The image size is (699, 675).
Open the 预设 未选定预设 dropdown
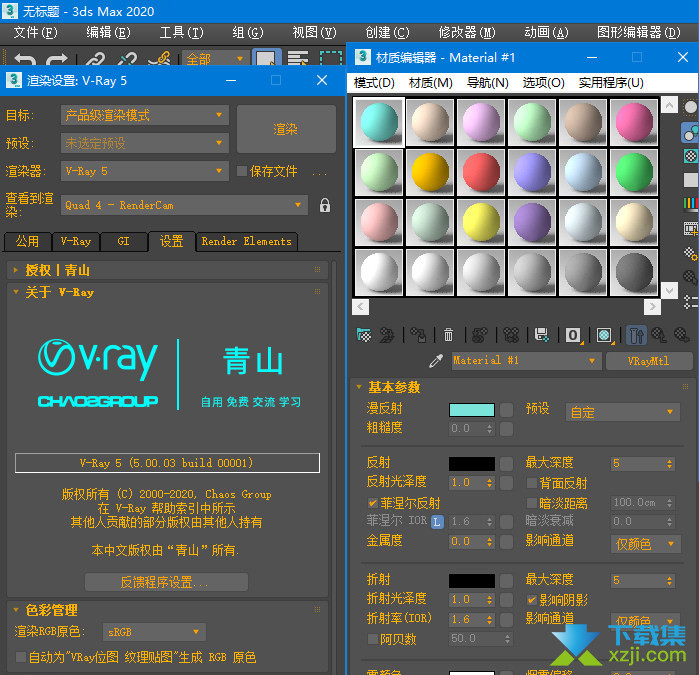point(145,143)
